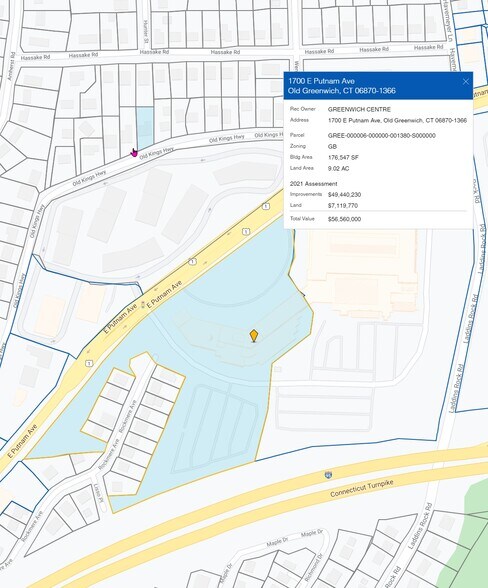Image resolution: width=488 pixels, height=588 pixels.
Task: Click the zoning value 'GB'
Action: click(x=332, y=147)
